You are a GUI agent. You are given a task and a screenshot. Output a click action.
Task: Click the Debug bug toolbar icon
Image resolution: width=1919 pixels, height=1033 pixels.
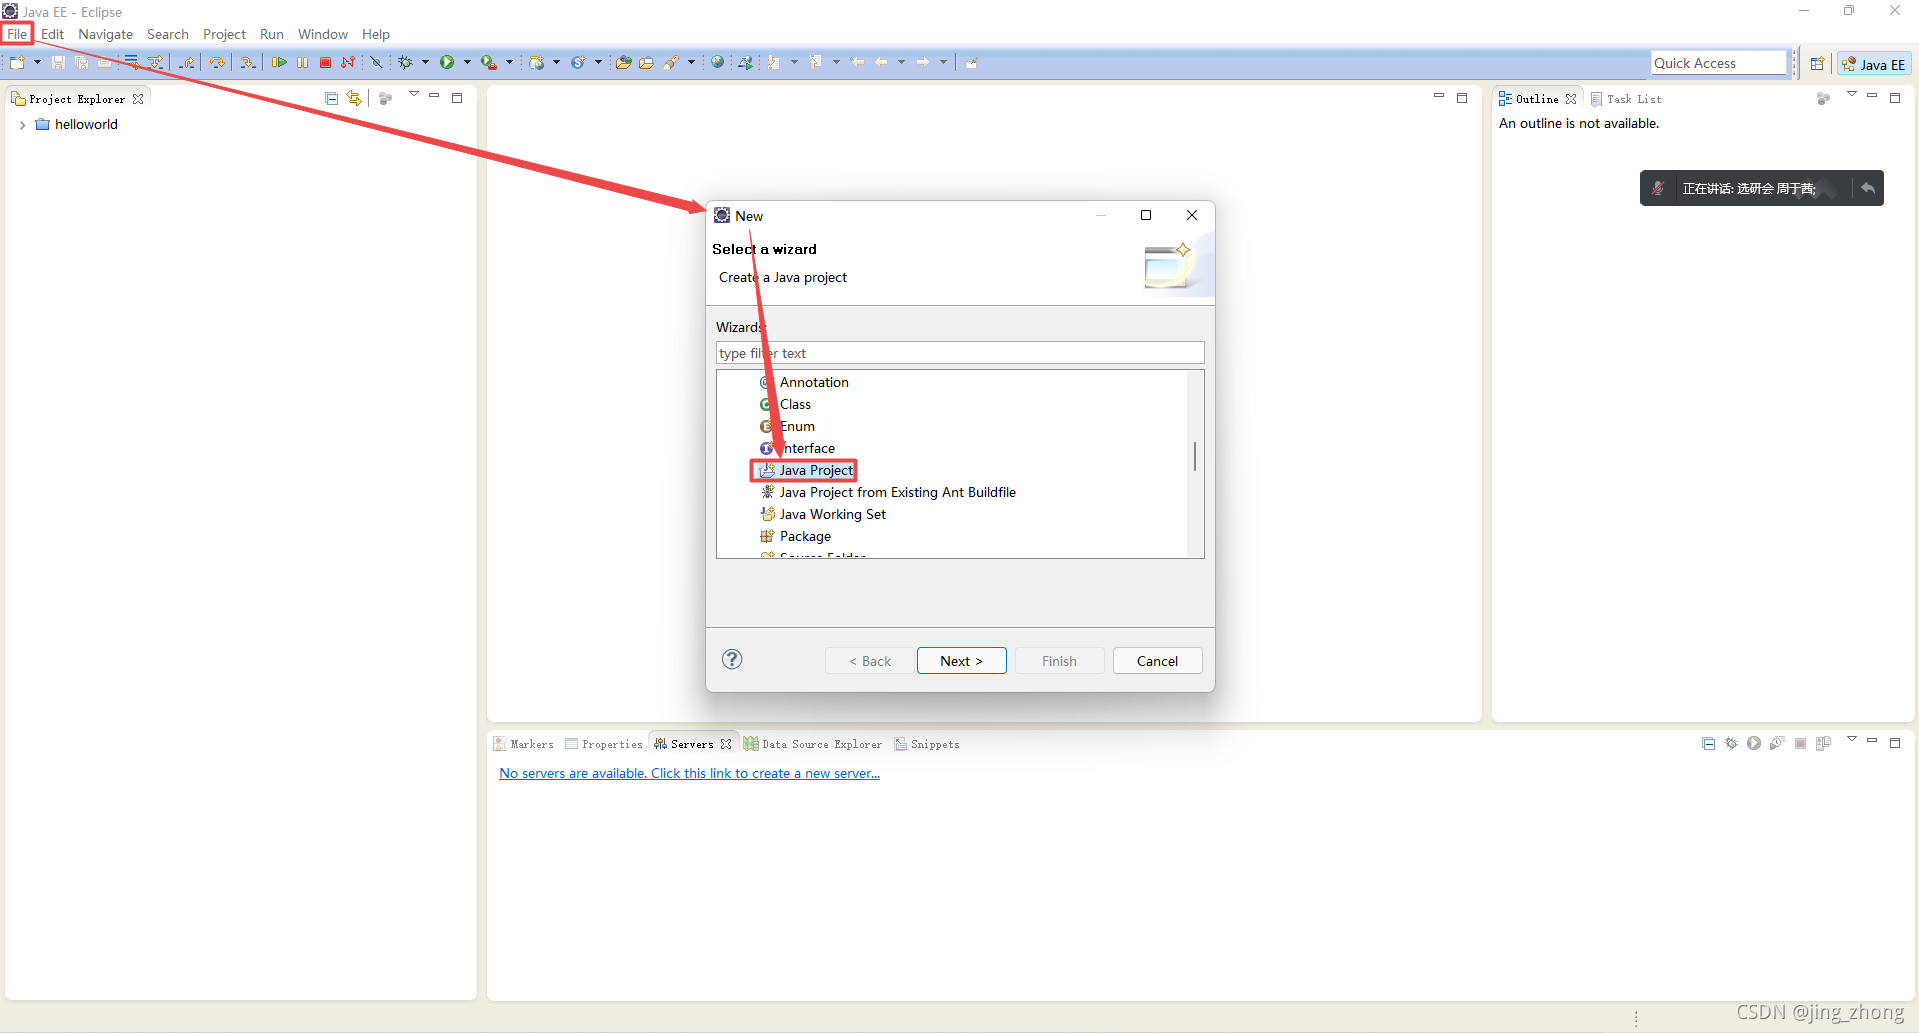(x=405, y=63)
